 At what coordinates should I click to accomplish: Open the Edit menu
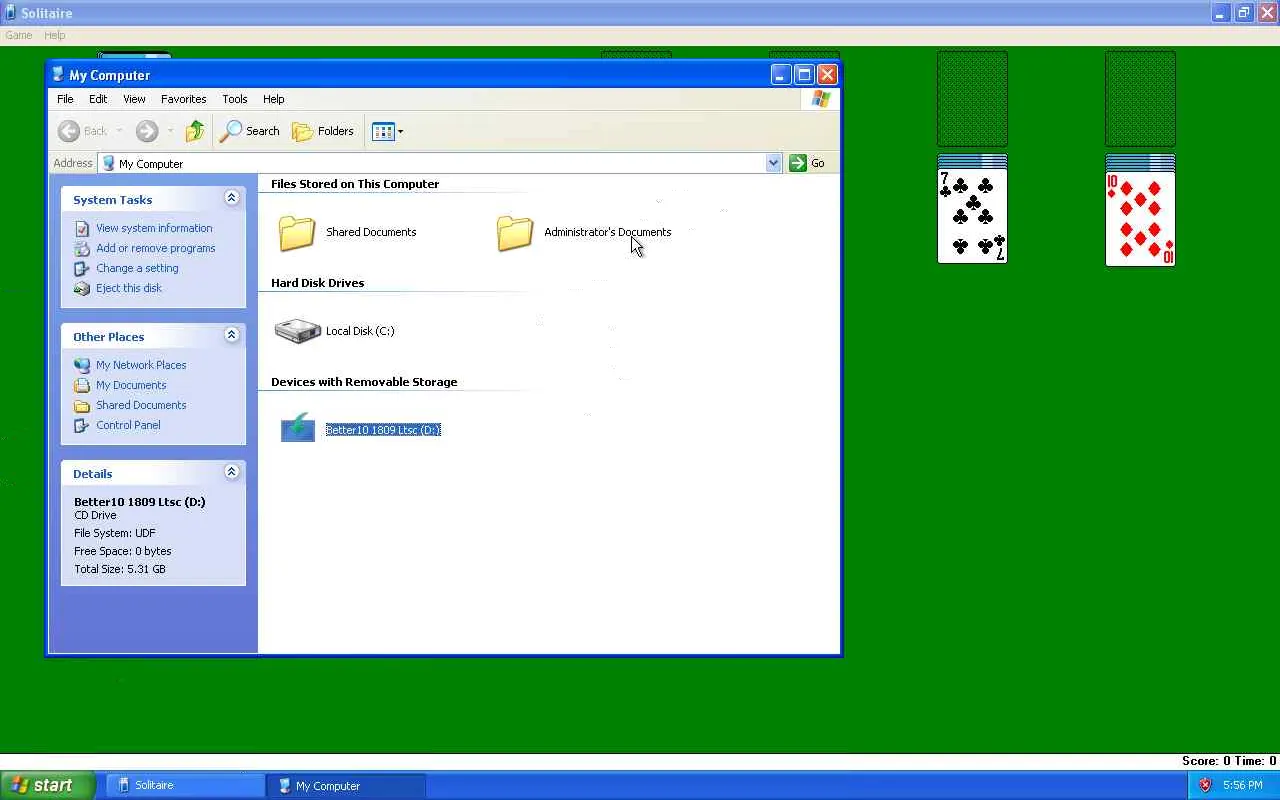98,99
